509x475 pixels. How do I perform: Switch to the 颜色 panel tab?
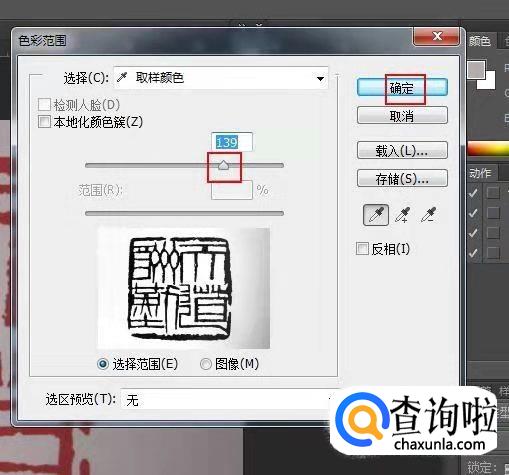coord(480,41)
